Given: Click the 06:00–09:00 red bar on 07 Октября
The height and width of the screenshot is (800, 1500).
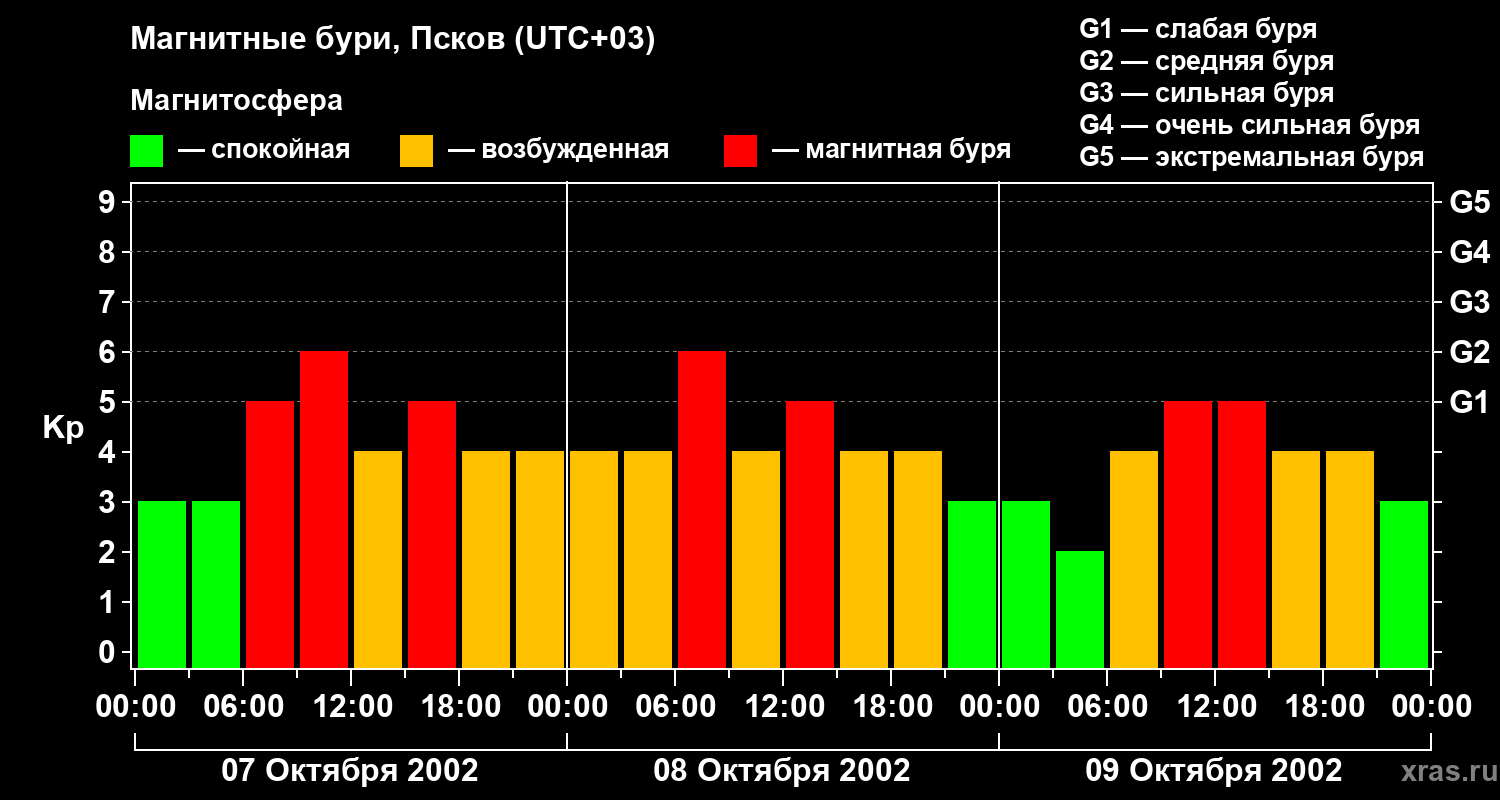Looking at the screenshot, I should point(270,534).
